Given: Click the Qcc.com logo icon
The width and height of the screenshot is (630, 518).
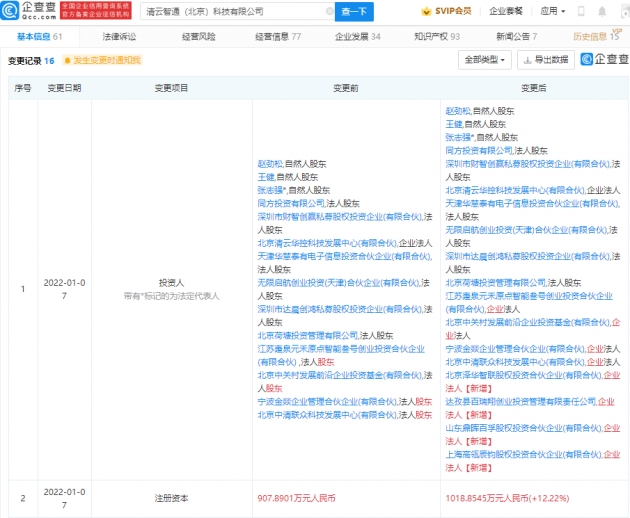Looking at the screenshot, I should (x=10, y=10).
